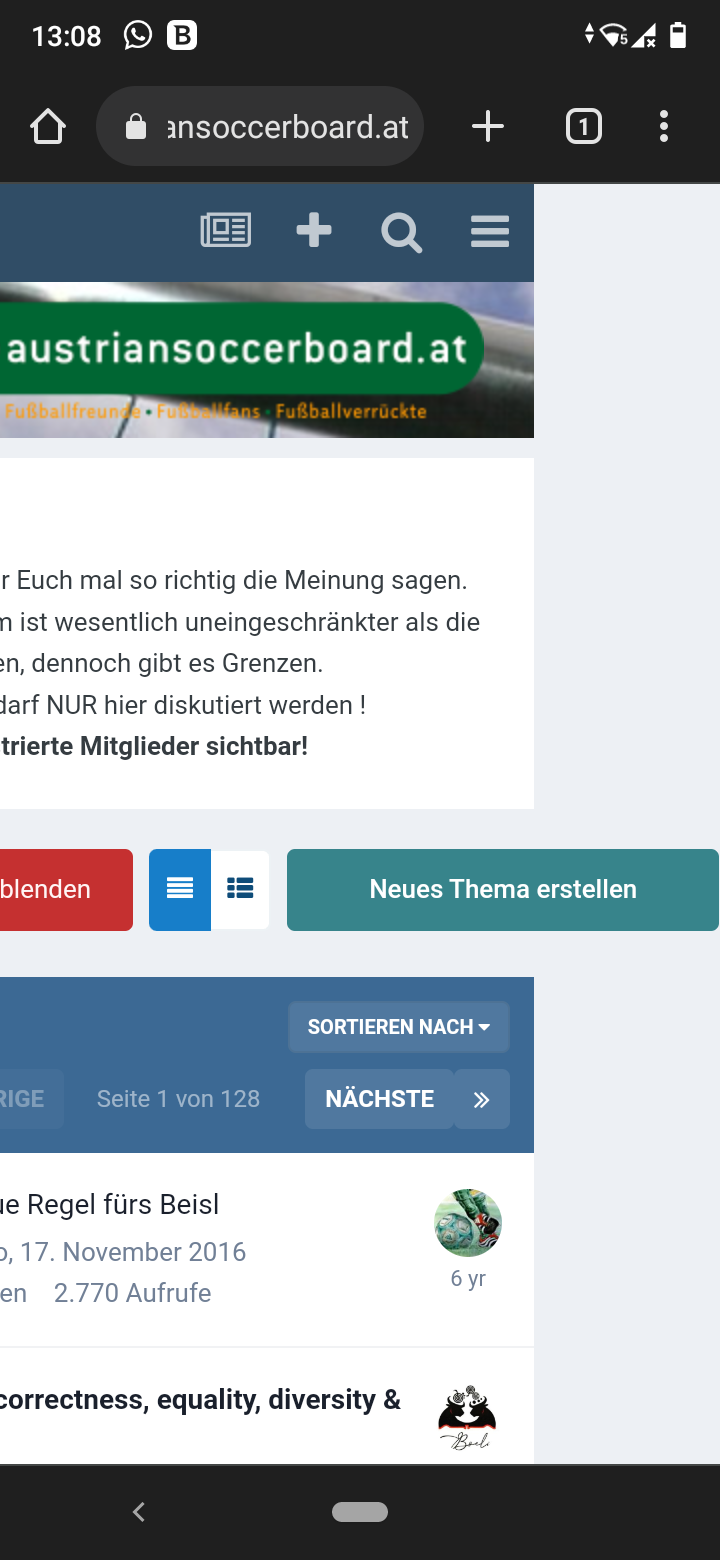Open the browser three-dot menu
The image size is (720, 1560).
pos(664,127)
